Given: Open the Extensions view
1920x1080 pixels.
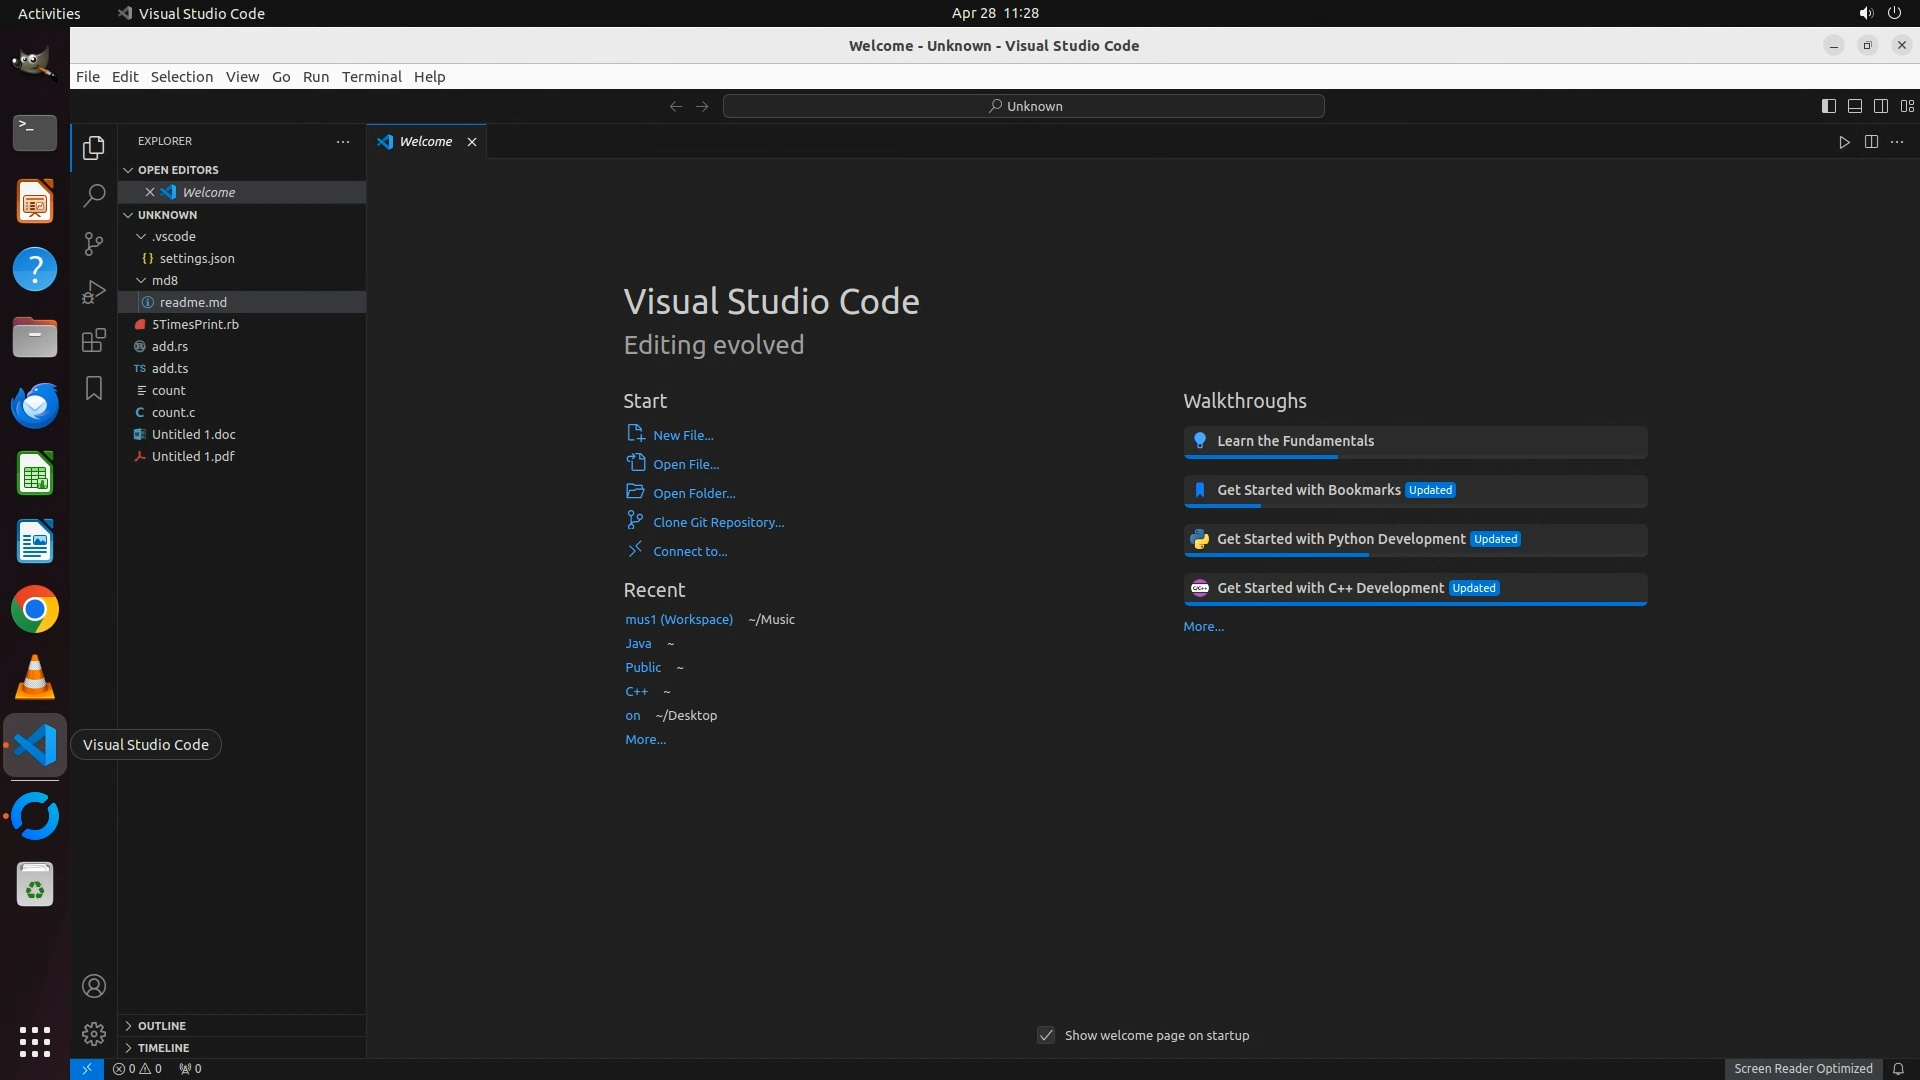Looking at the screenshot, I should pos(94,340).
